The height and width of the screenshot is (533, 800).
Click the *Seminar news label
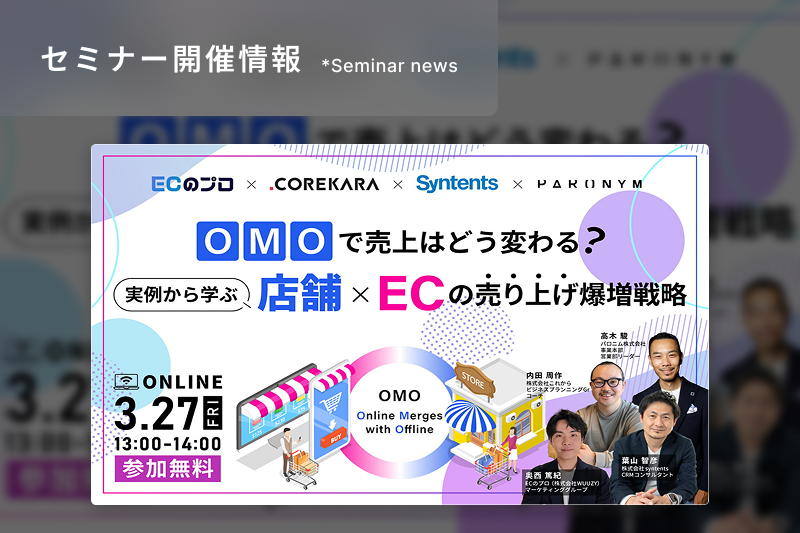pos(390,66)
